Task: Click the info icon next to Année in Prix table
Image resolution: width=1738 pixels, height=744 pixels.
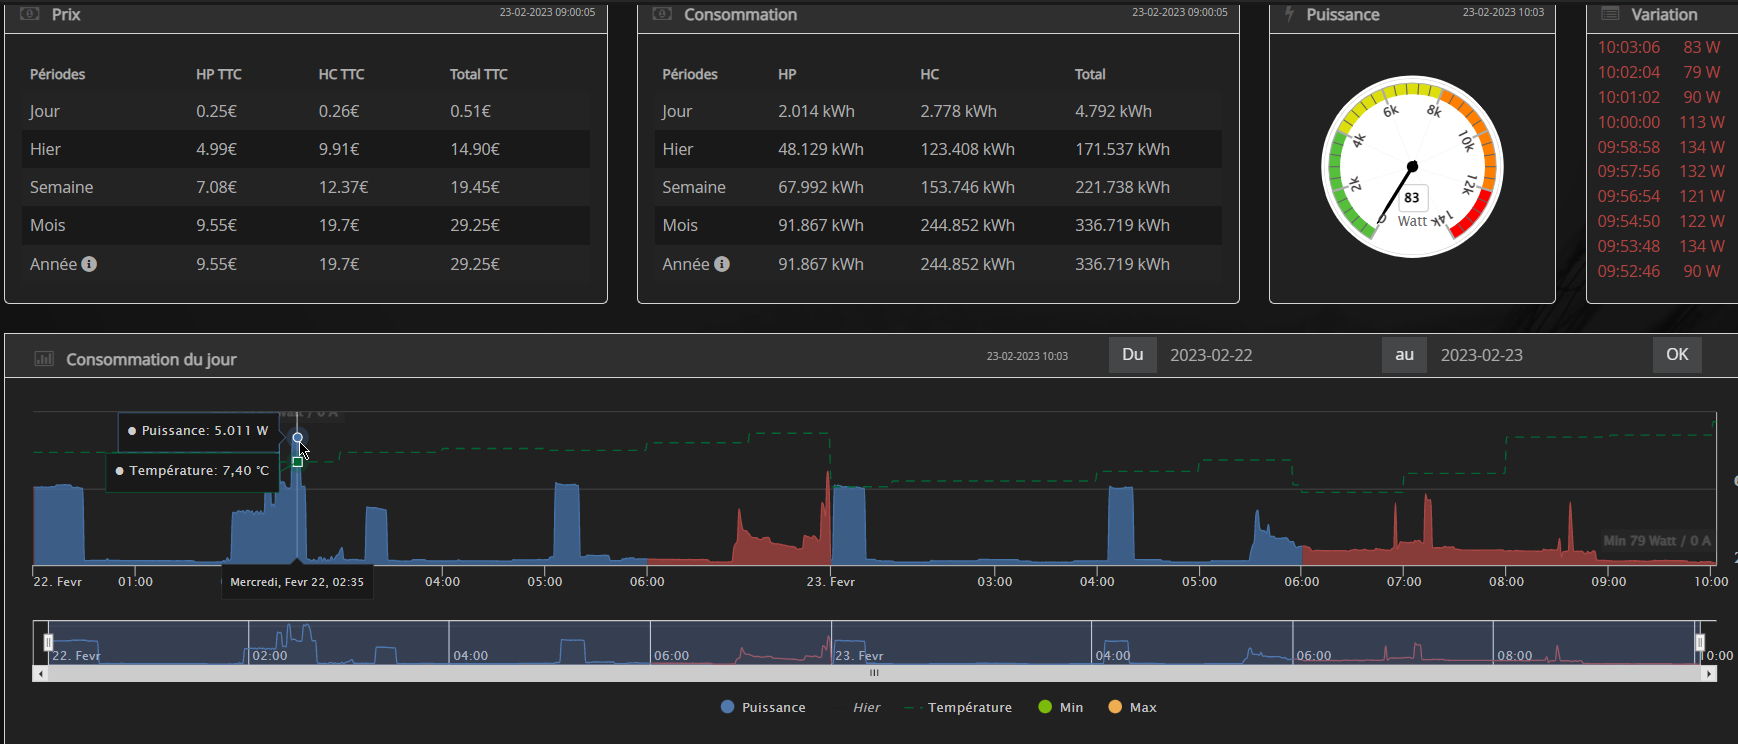Action: (x=89, y=264)
